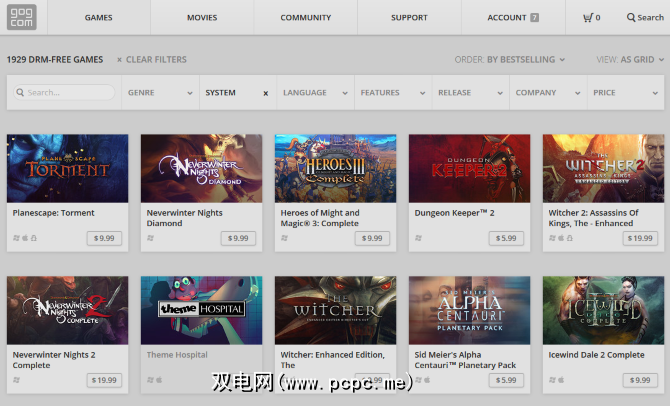670x406 pixels.
Task: Click the Dungeon Keeper 2 title text
Action: coord(454,213)
